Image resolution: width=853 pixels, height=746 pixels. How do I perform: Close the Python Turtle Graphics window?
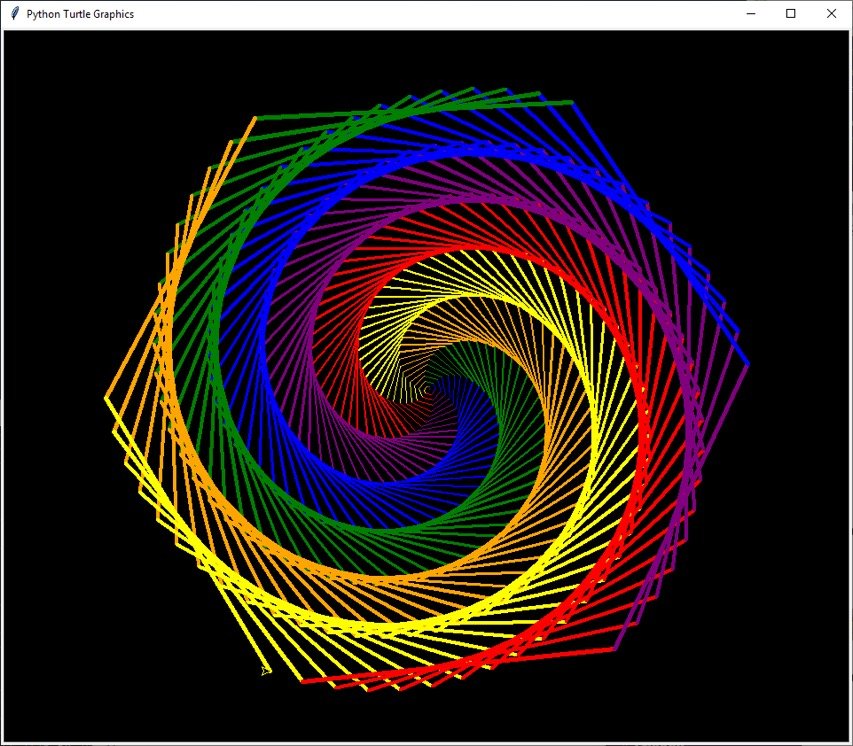[x=831, y=14]
